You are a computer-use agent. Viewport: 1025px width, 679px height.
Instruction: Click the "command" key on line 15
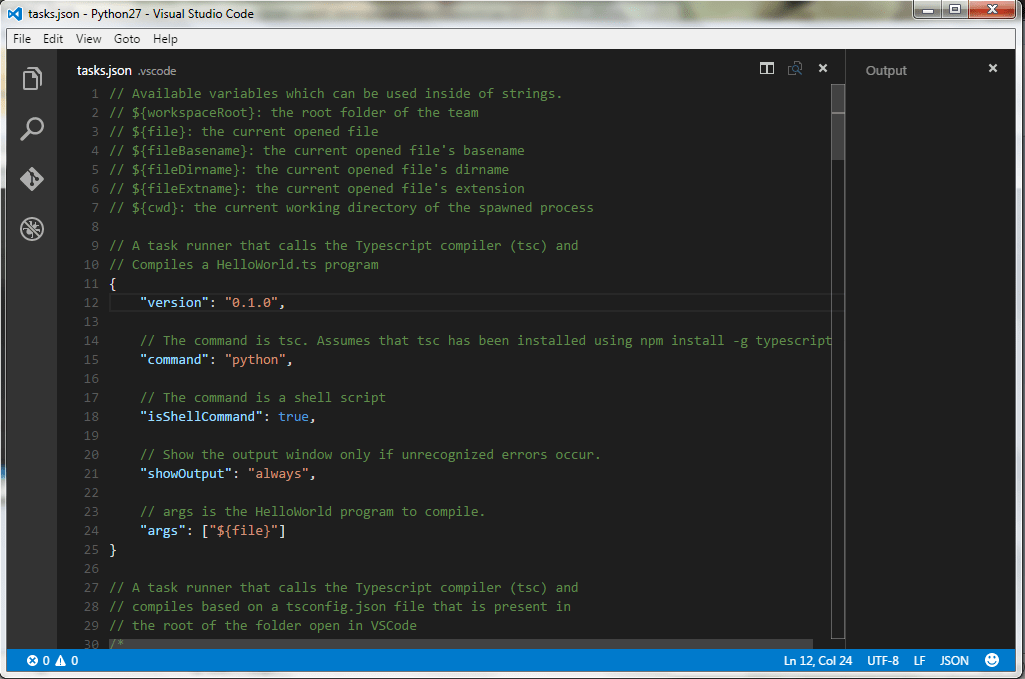coord(174,359)
